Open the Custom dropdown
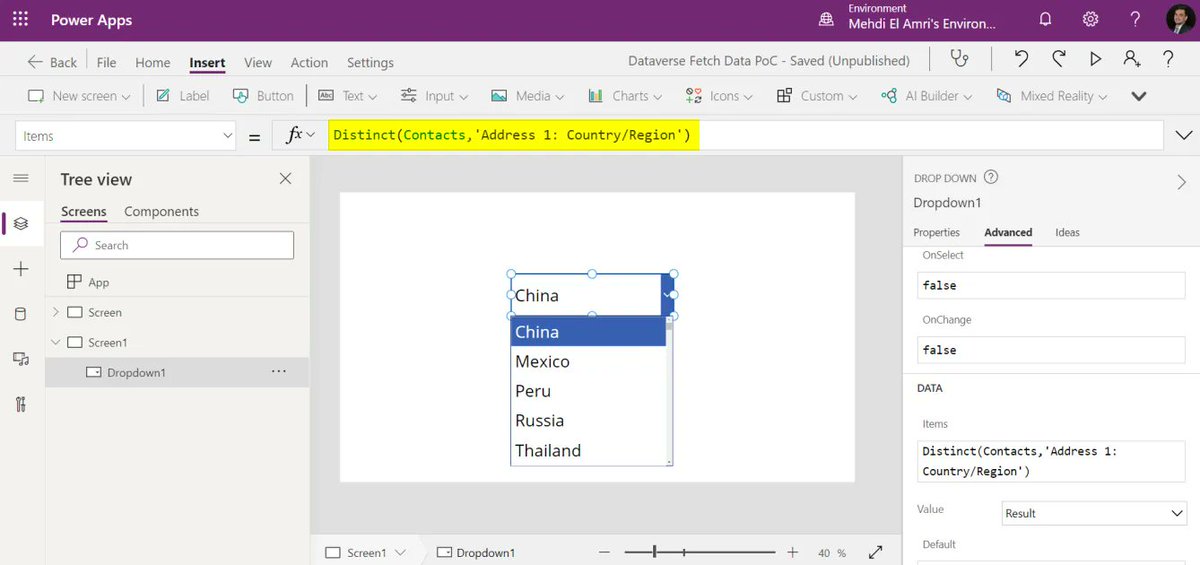The height and width of the screenshot is (565, 1200). click(816, 96)
